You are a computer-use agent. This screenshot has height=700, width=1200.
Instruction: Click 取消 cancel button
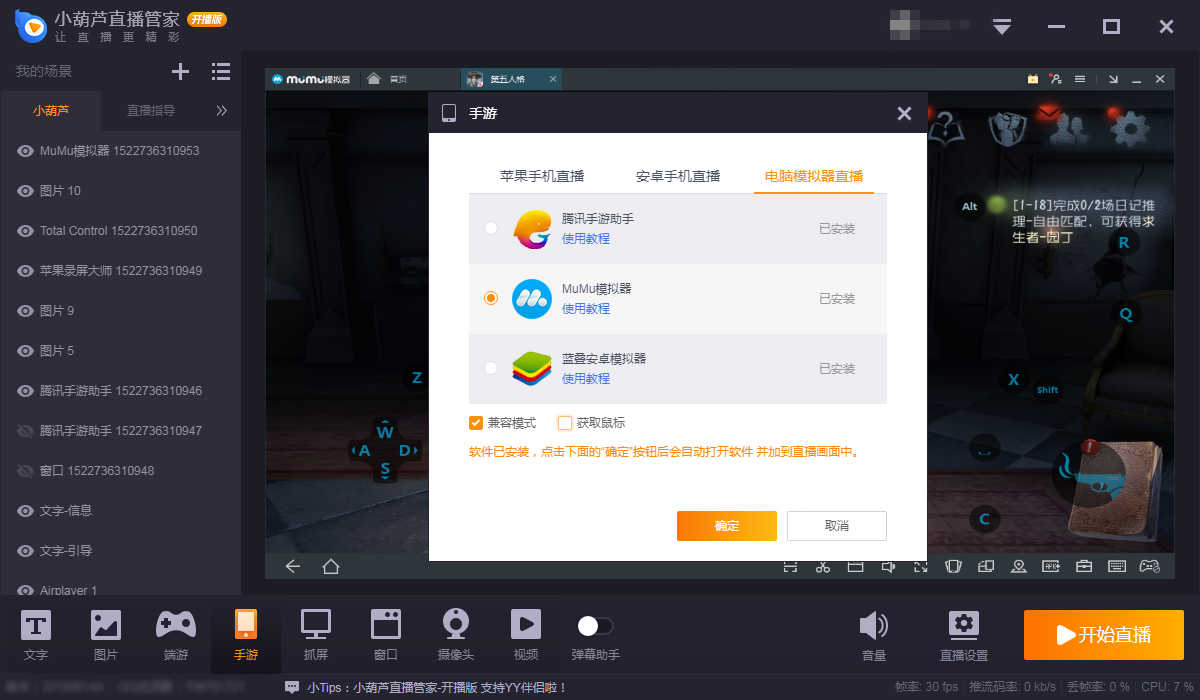[x=837, y=526]
